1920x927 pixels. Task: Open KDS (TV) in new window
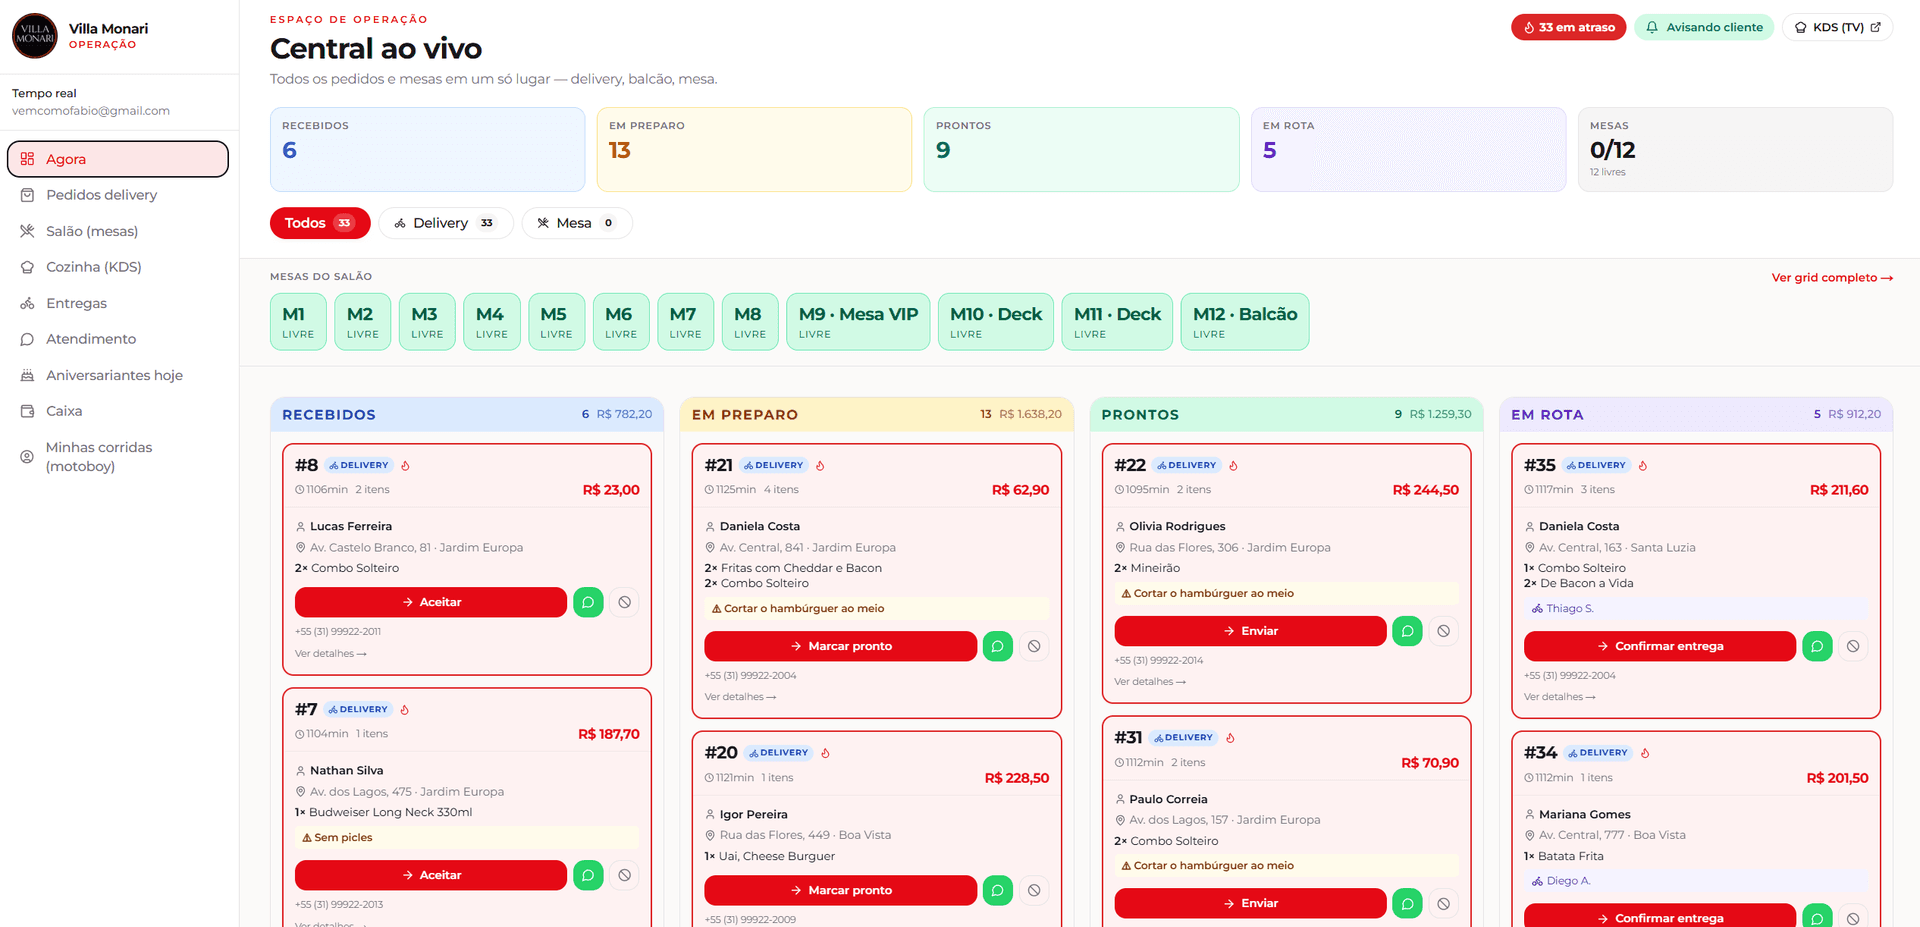[1838, 27]
